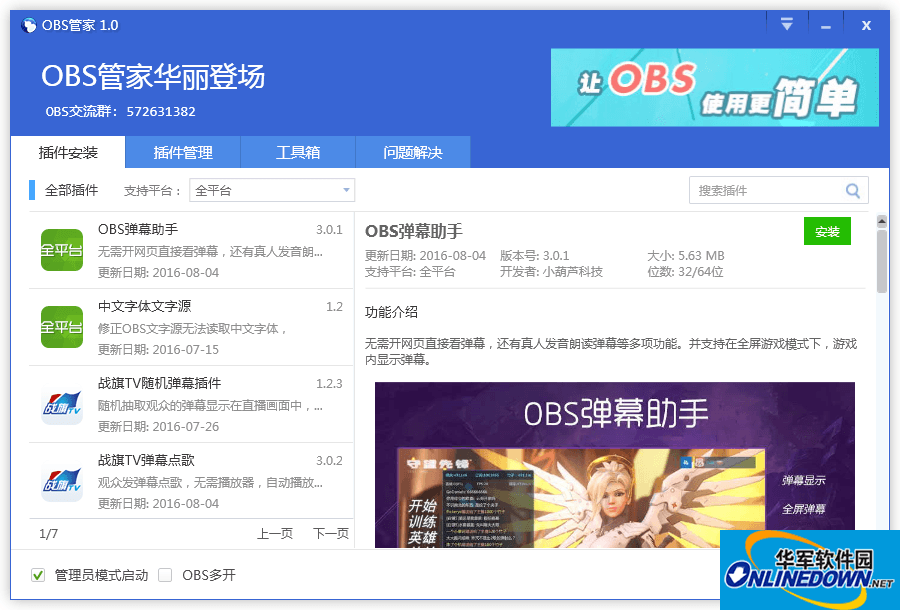The width and height of the screenshot is (900, 610).
Task: Click 支持平台: 全平台 in details pane
Action: 410,271
